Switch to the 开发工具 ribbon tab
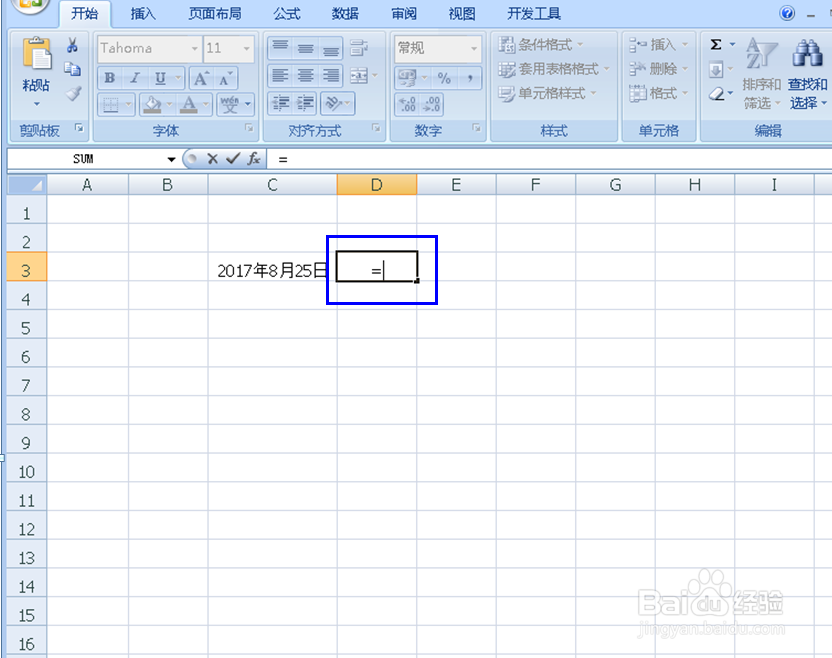Viewport: 832px width, 658px height. 534,14
